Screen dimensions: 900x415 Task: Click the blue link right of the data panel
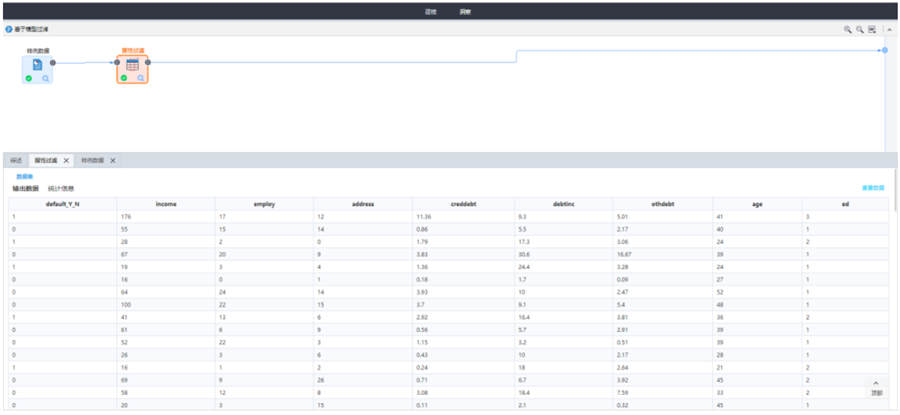point(872,187)
